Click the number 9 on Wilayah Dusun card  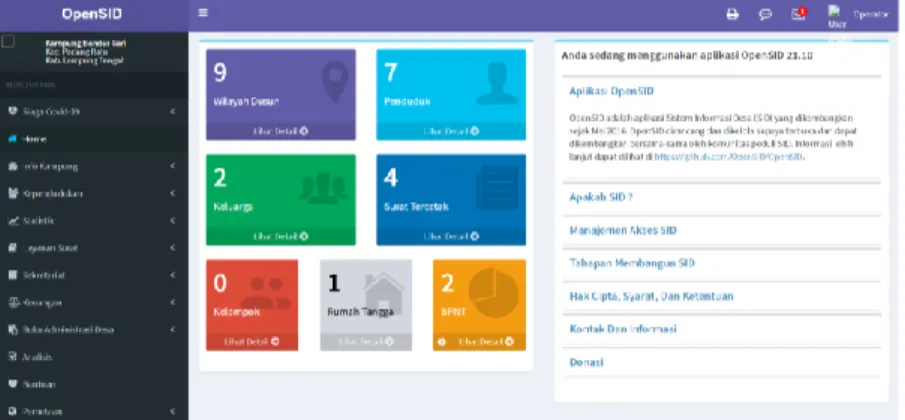pos(220,73)
